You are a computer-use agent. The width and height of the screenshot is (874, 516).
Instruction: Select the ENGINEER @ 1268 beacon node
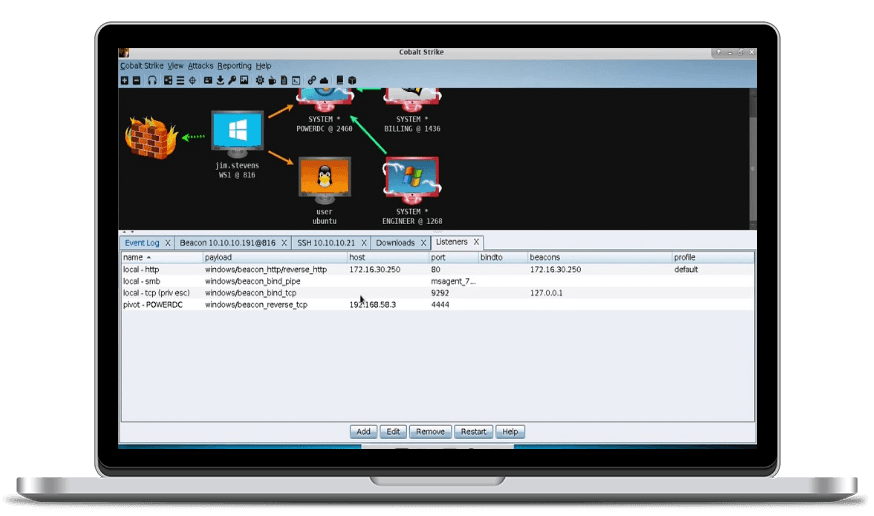coord(412,180)
